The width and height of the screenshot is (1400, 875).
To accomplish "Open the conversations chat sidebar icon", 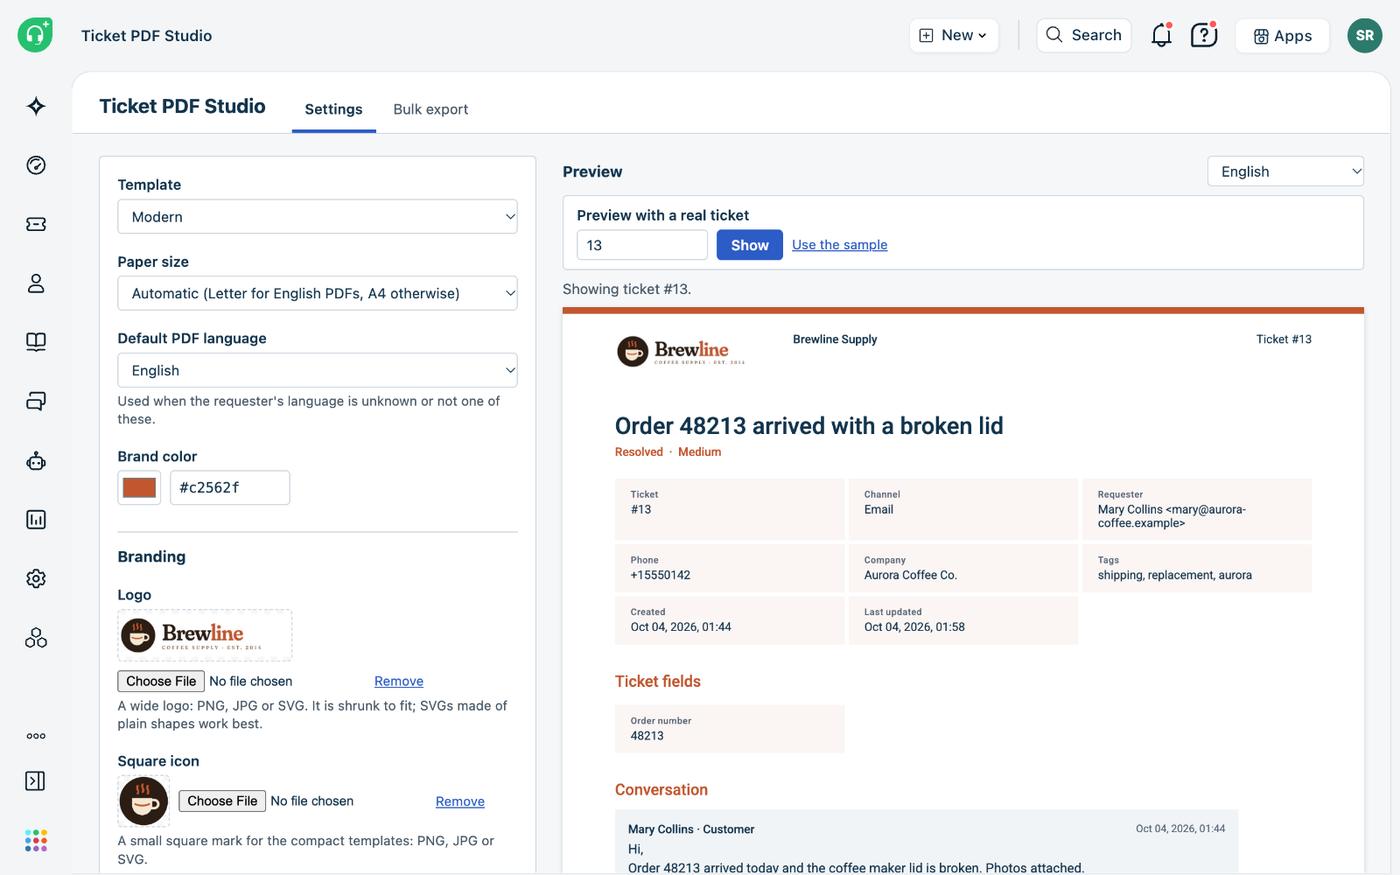I will point(36,401).
